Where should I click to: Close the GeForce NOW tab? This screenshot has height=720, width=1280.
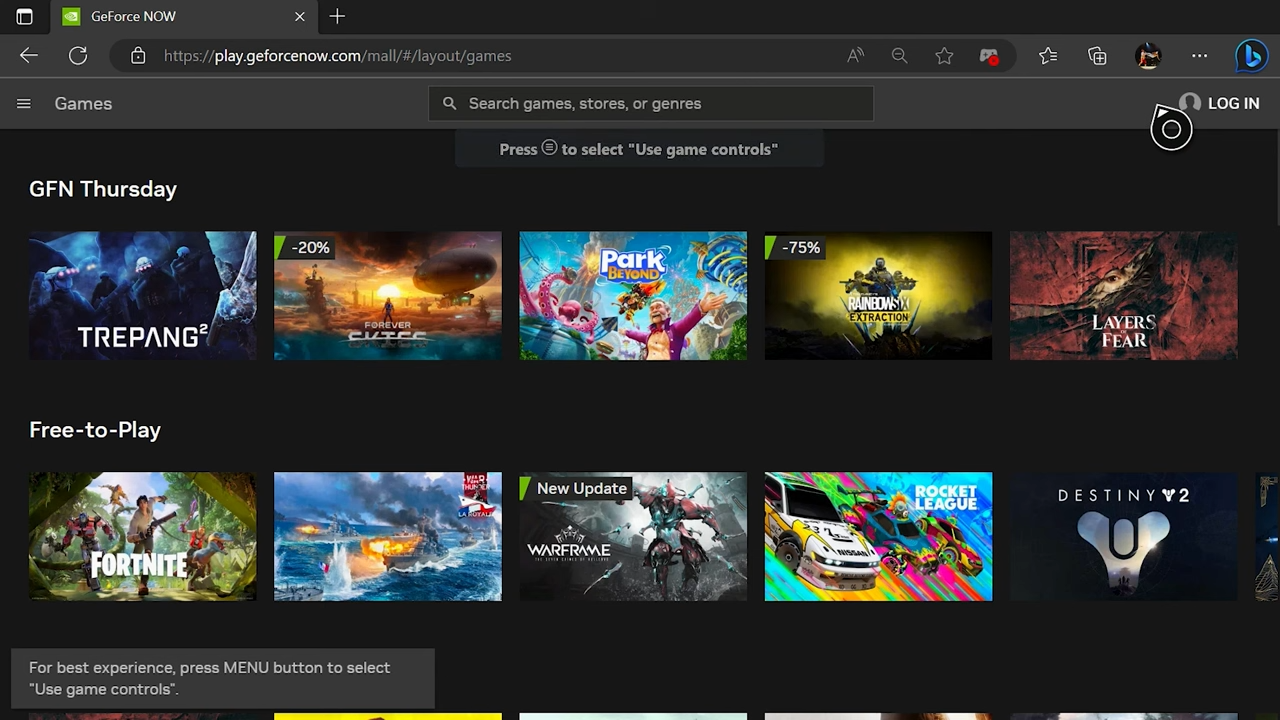click(300, 17)
